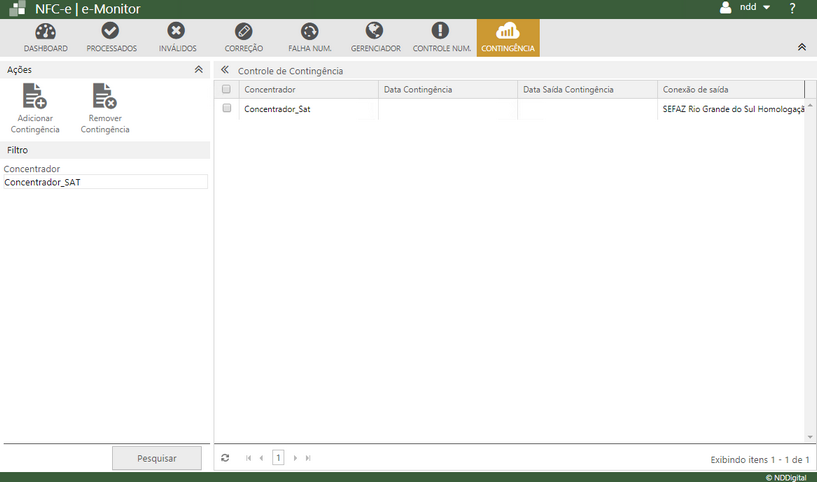
Task: Open the ndd user dropdown
Action: 746,8
